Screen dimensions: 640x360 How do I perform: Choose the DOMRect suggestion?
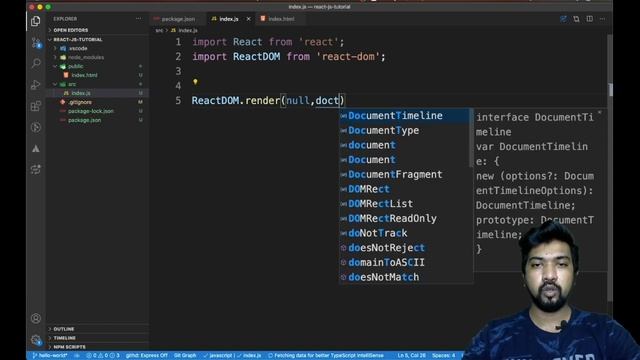[404, 189]
